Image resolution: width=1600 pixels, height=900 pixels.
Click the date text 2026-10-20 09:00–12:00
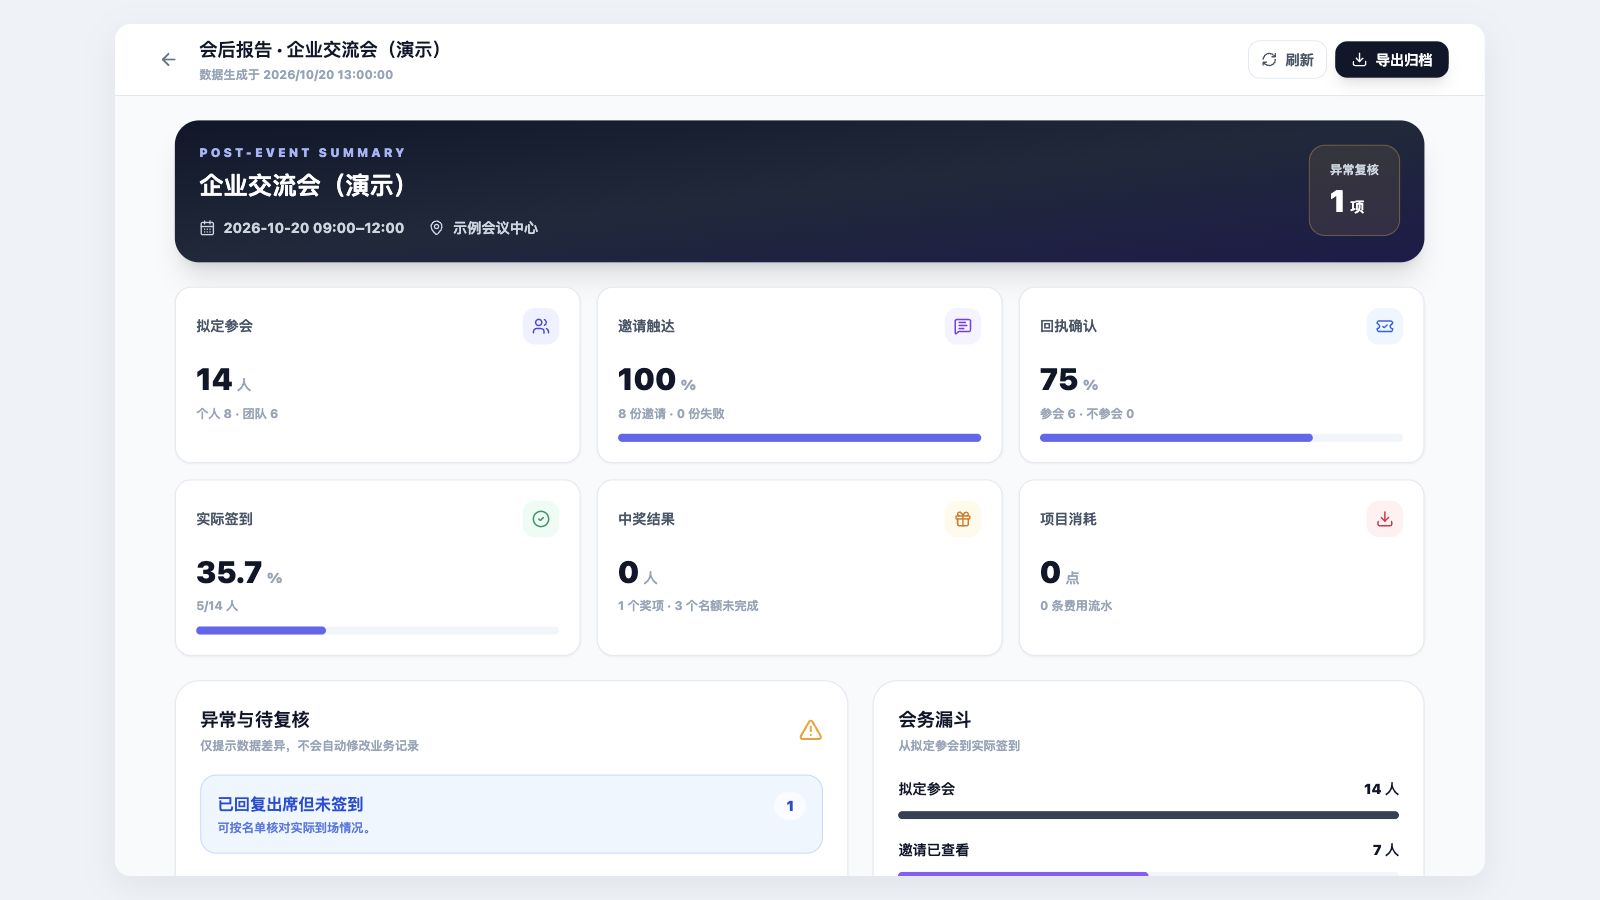[x=314, y=228]
